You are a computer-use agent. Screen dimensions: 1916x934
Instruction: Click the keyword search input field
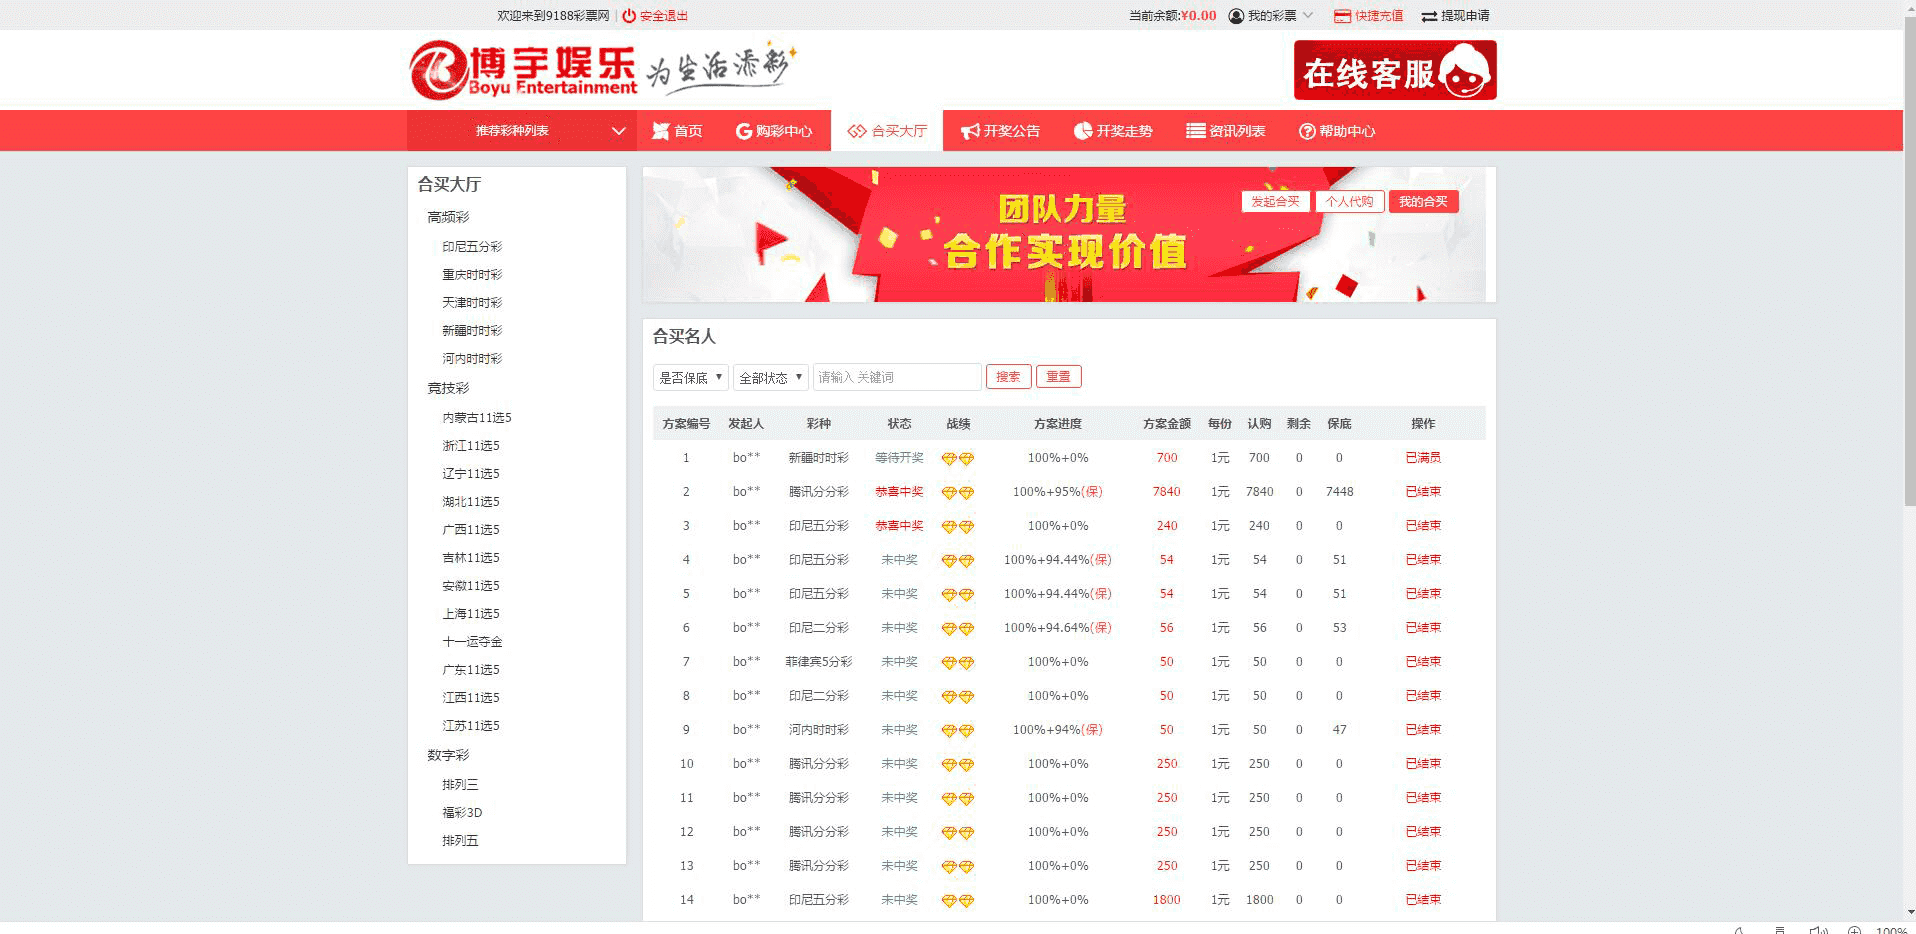pos(897,377)
